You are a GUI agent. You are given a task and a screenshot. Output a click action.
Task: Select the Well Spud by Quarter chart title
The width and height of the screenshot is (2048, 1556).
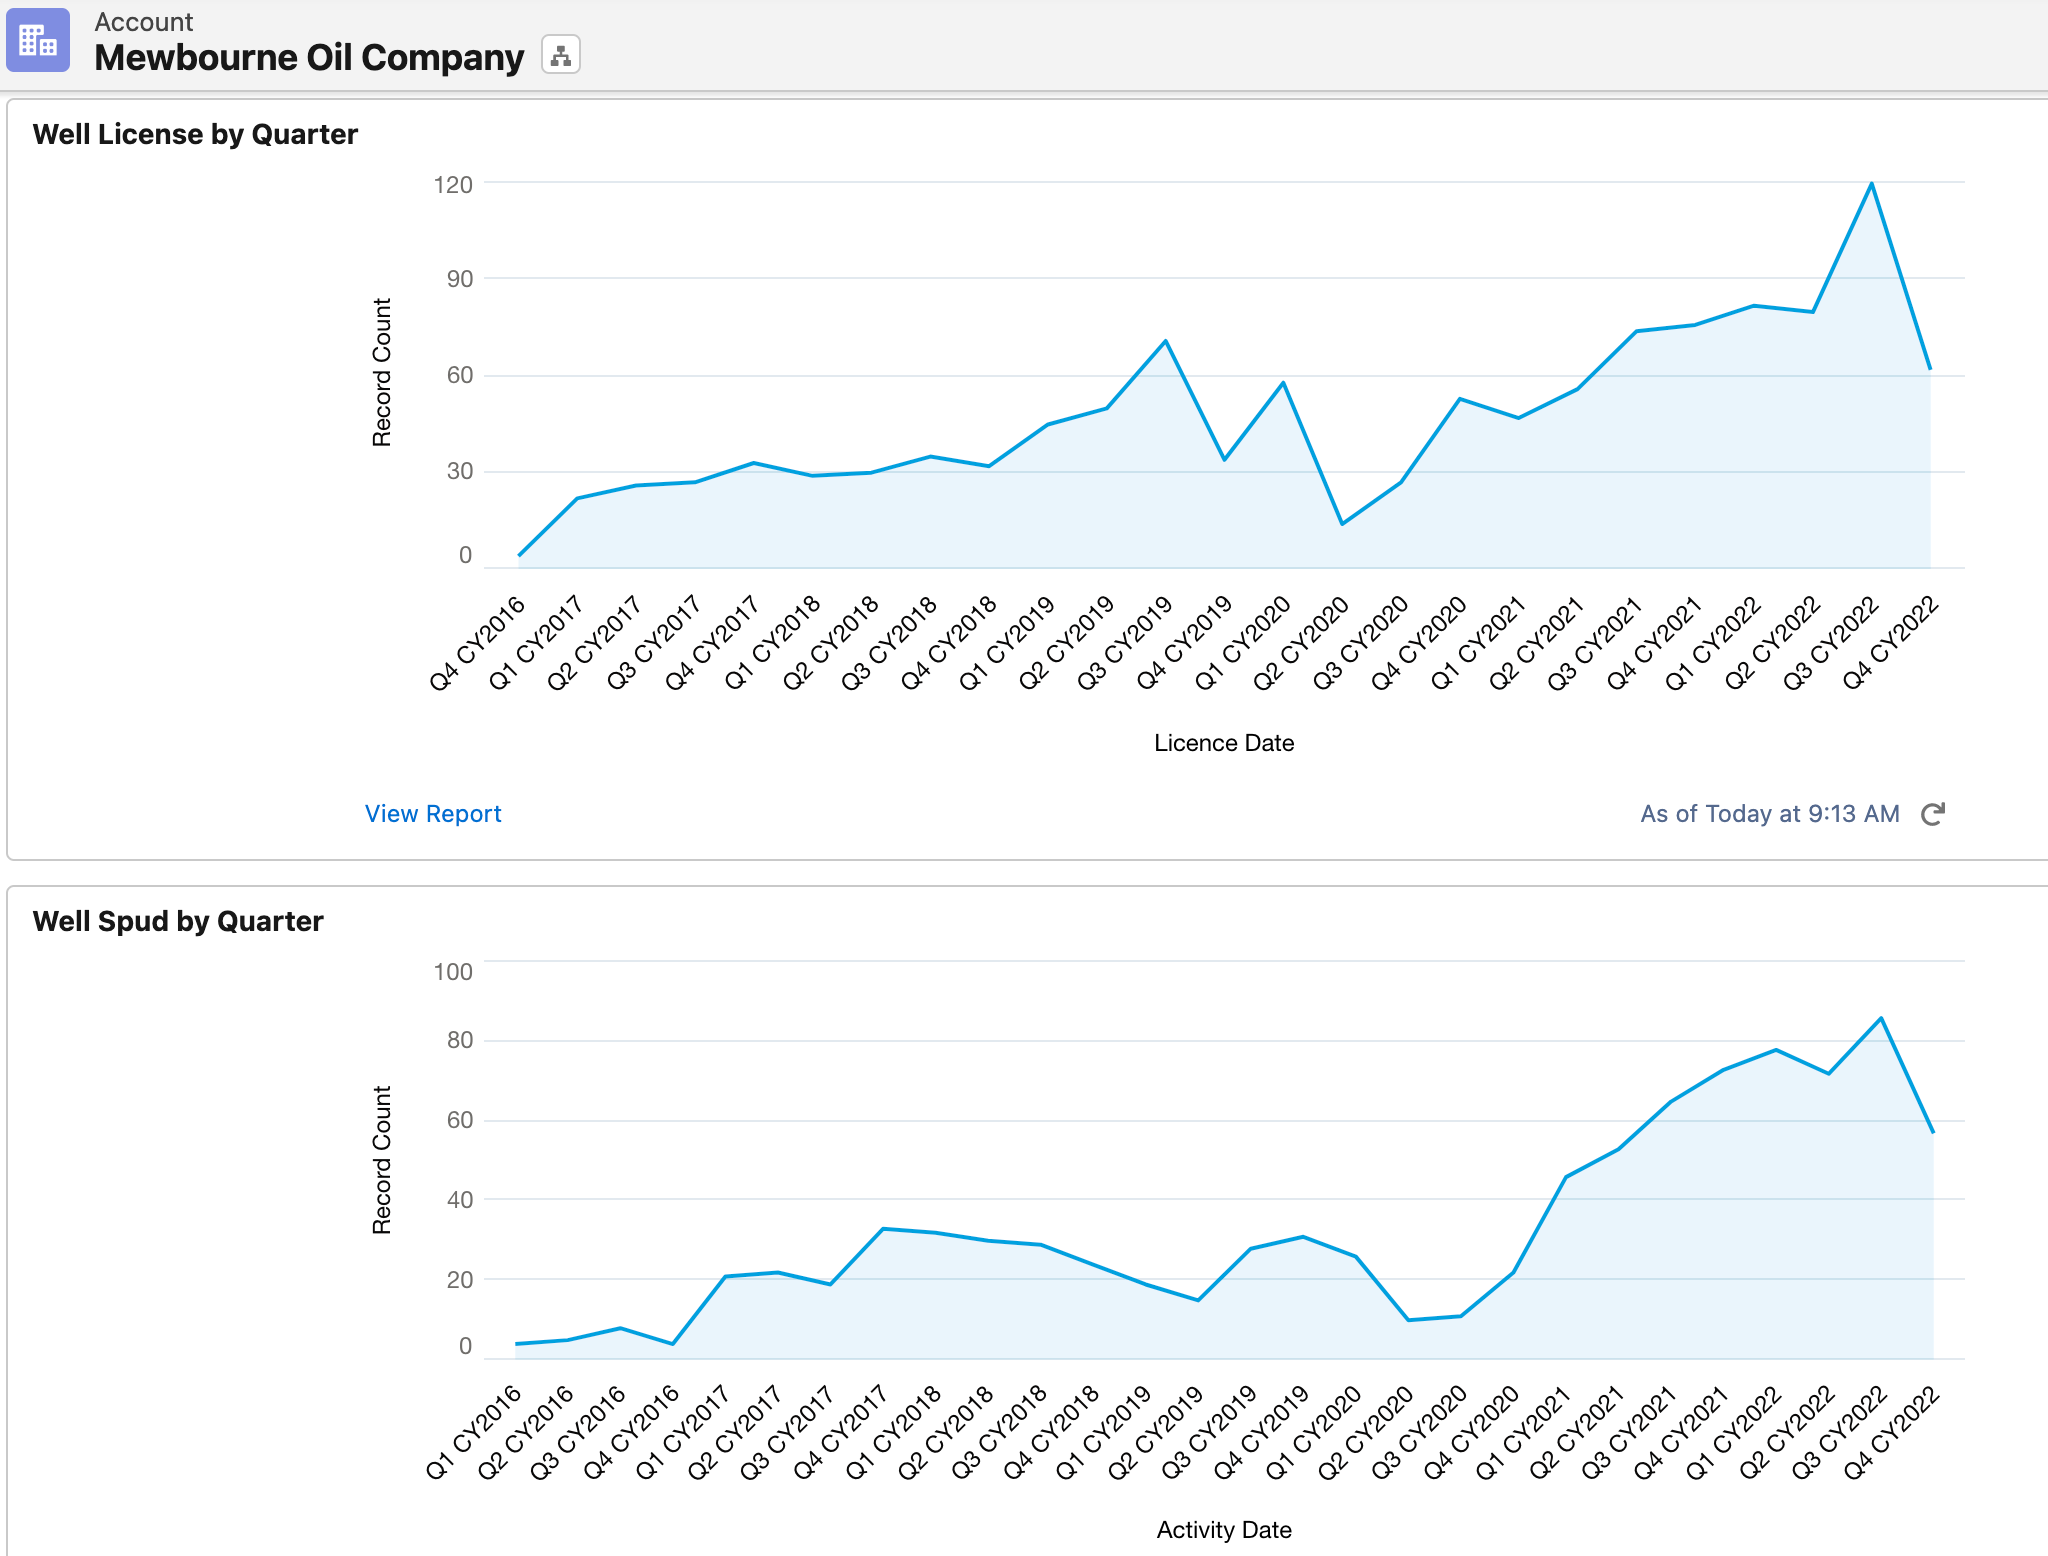click(179, 920)
